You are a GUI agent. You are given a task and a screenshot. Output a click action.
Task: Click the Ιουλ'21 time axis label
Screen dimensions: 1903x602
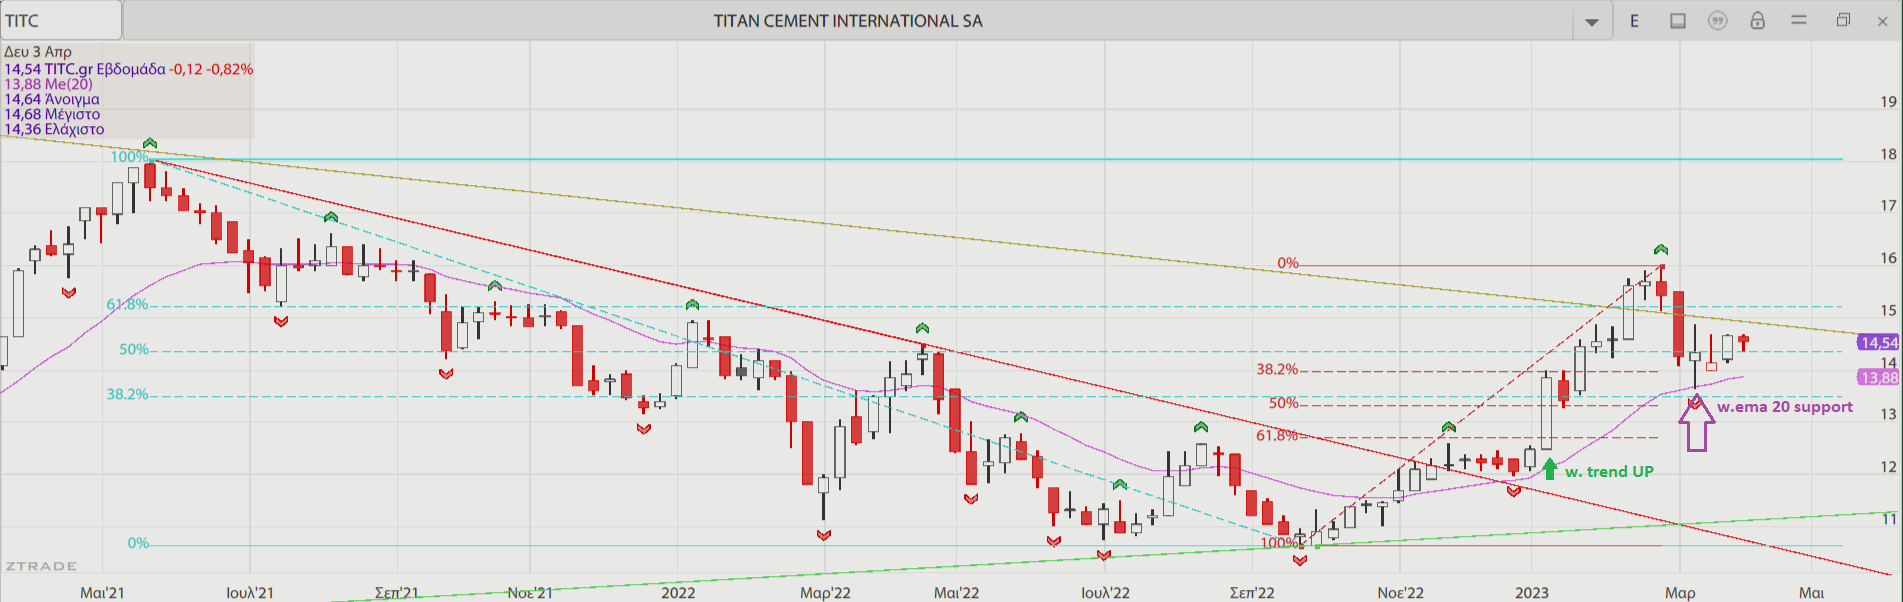249,593
